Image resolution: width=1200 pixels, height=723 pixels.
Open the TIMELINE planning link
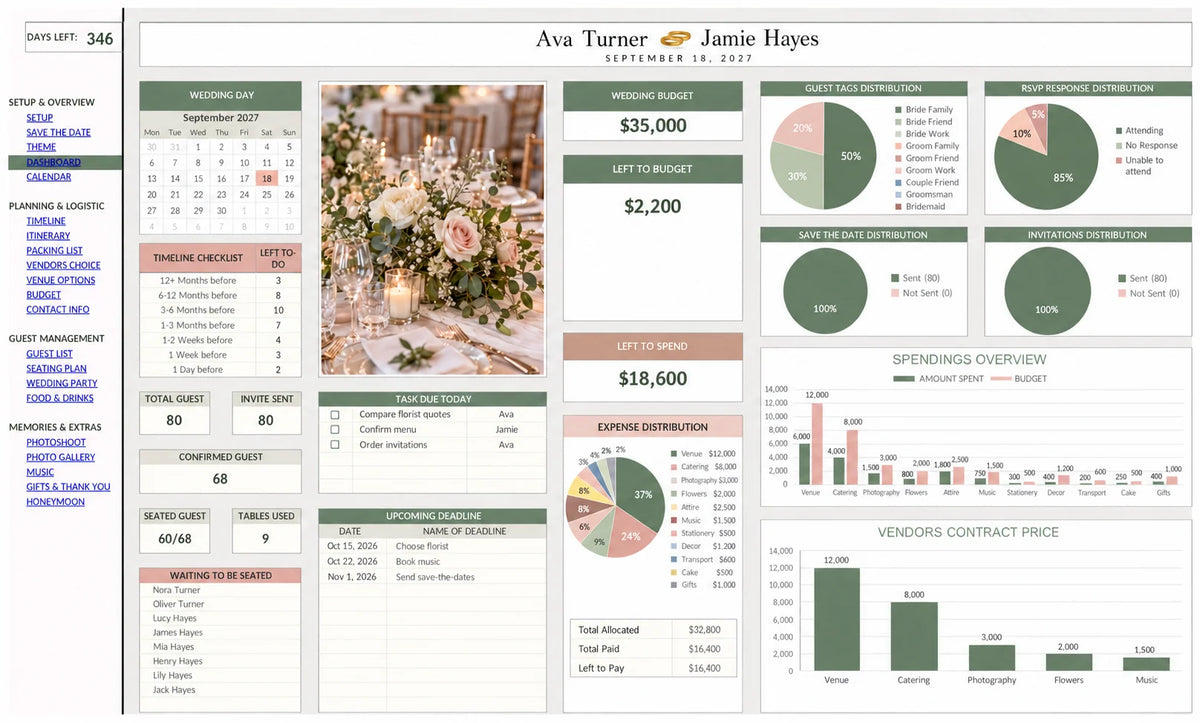[x=46, y=221]
